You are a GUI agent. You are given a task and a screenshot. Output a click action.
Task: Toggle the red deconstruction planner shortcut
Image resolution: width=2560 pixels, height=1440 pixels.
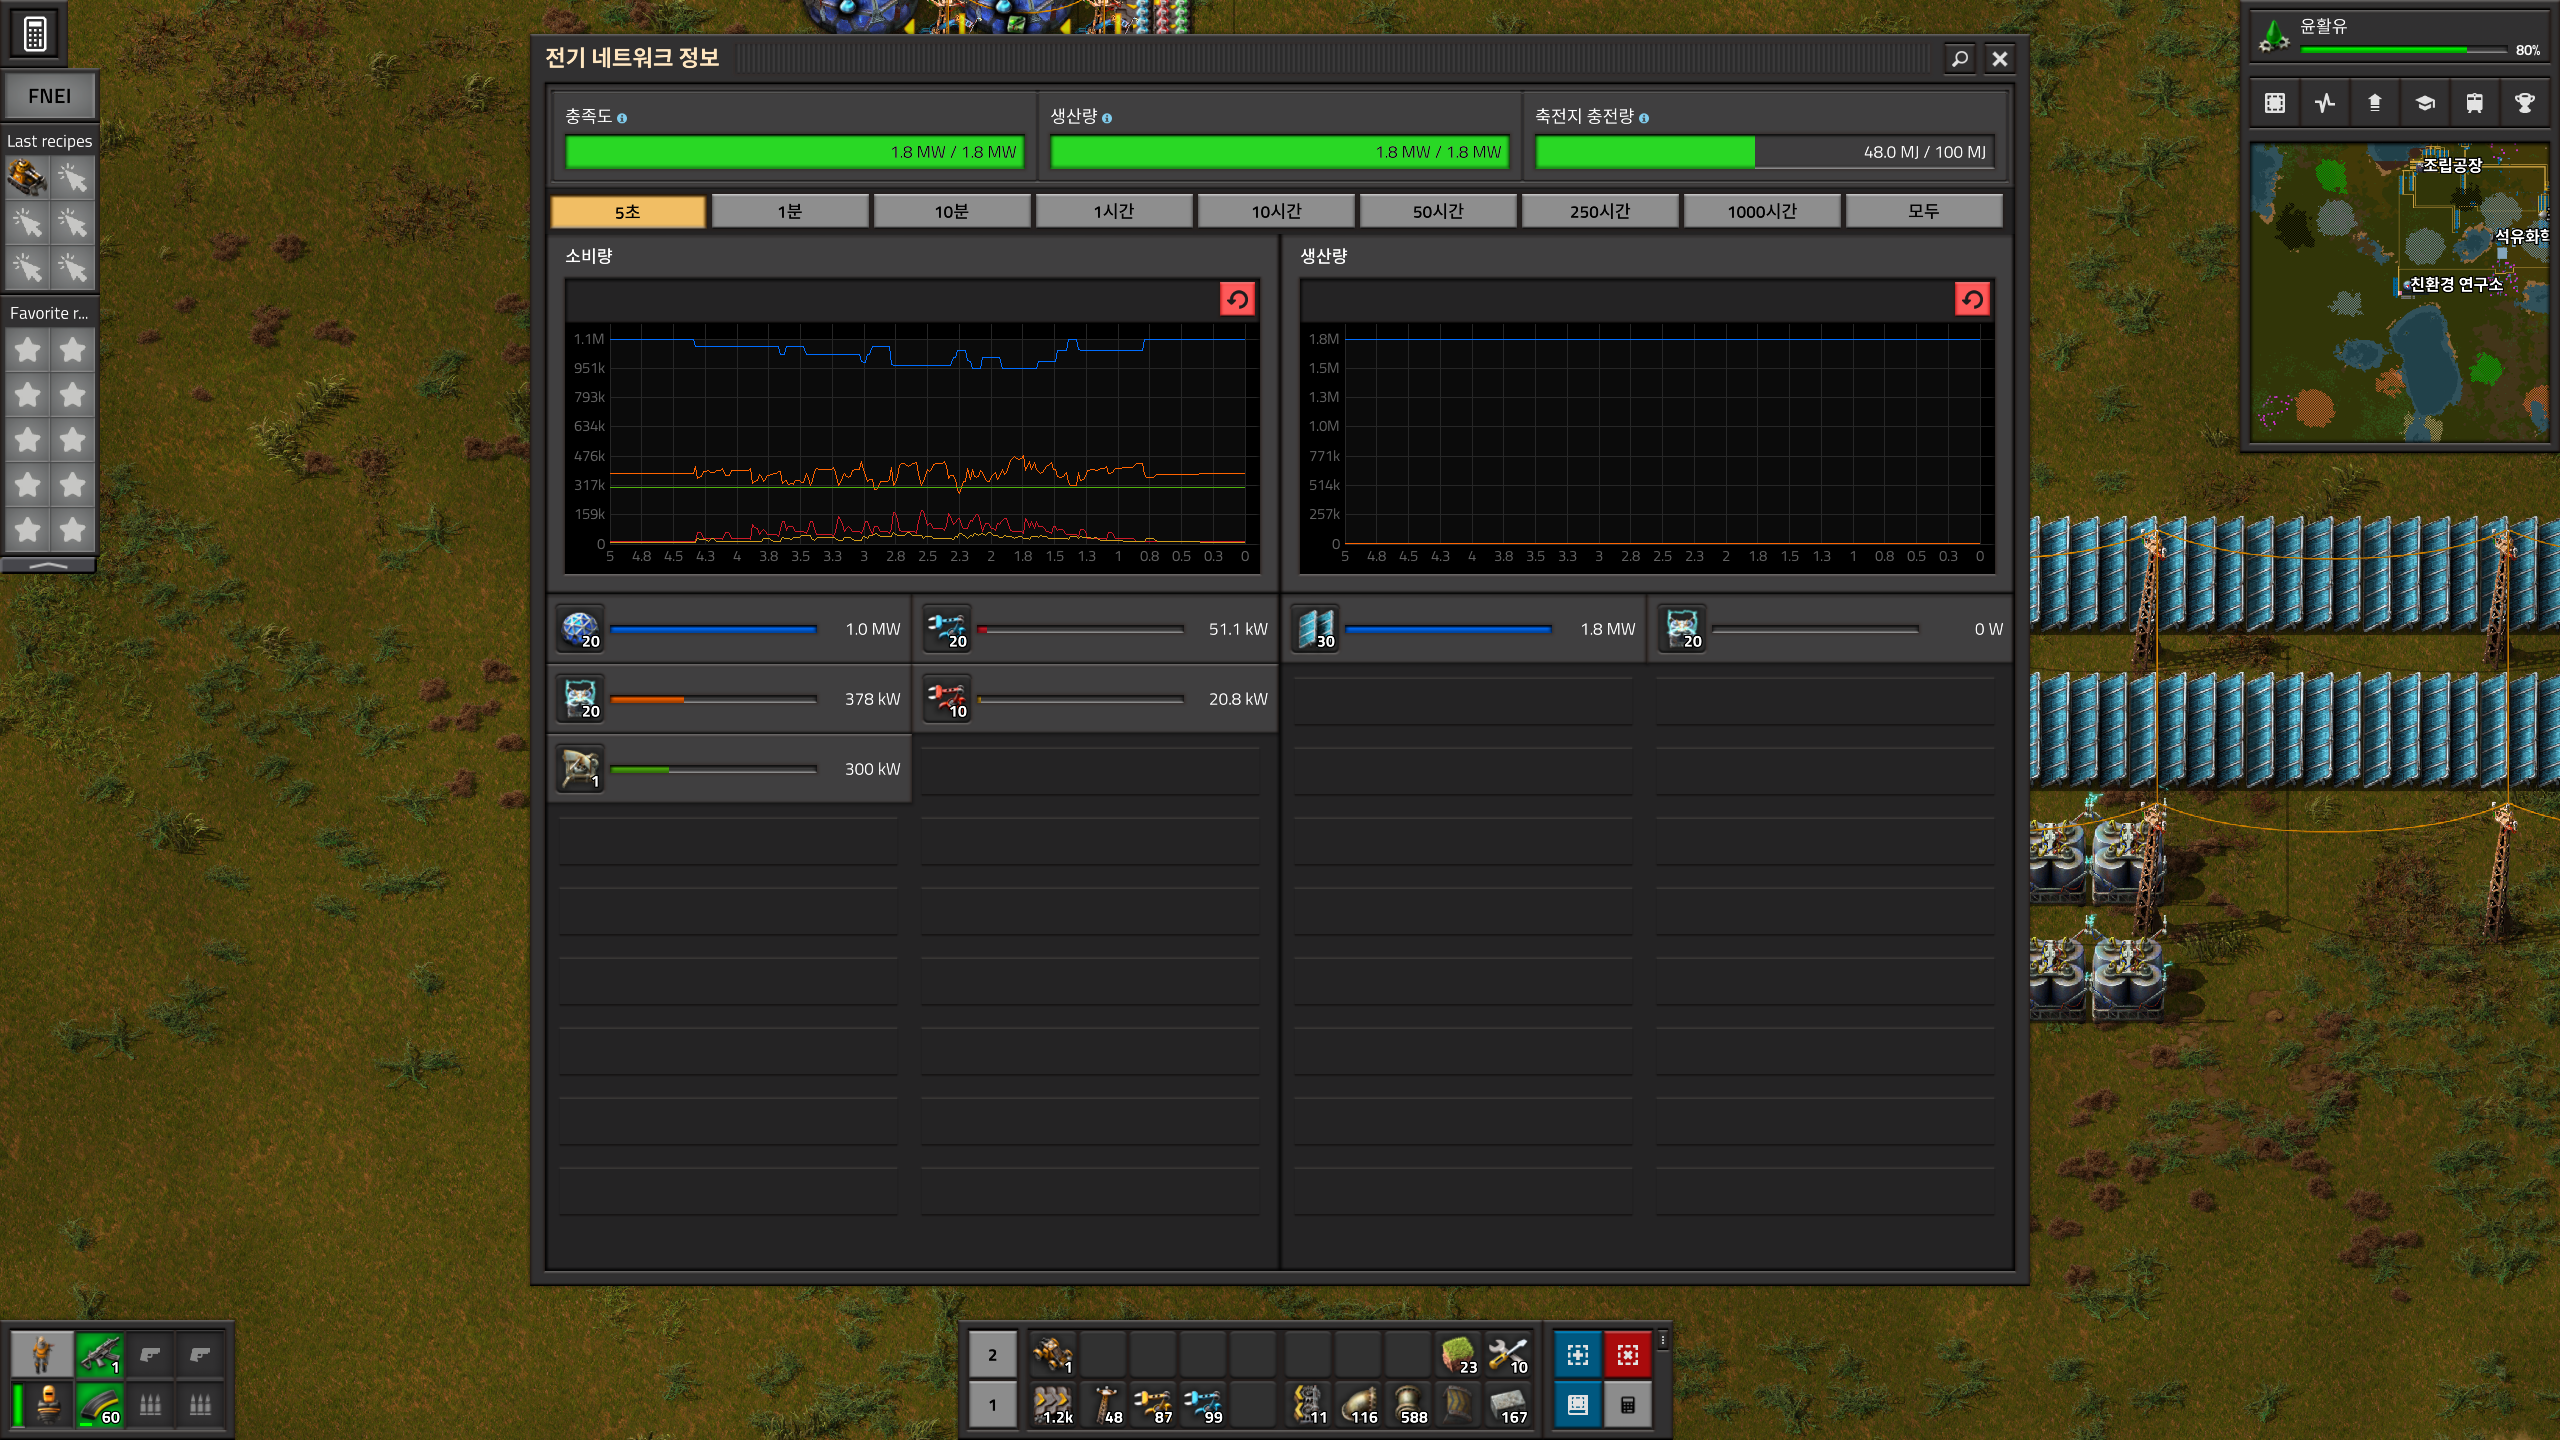click(1627, 1355)
